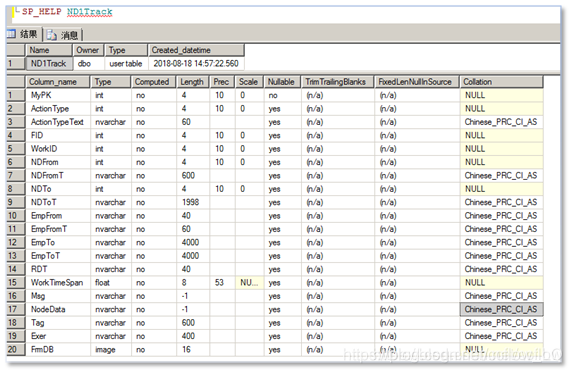Image resolution: width=572 pixels, height=373 pixels.
Task: Select row header 20 in the columns grid
Action: point(16,350)
